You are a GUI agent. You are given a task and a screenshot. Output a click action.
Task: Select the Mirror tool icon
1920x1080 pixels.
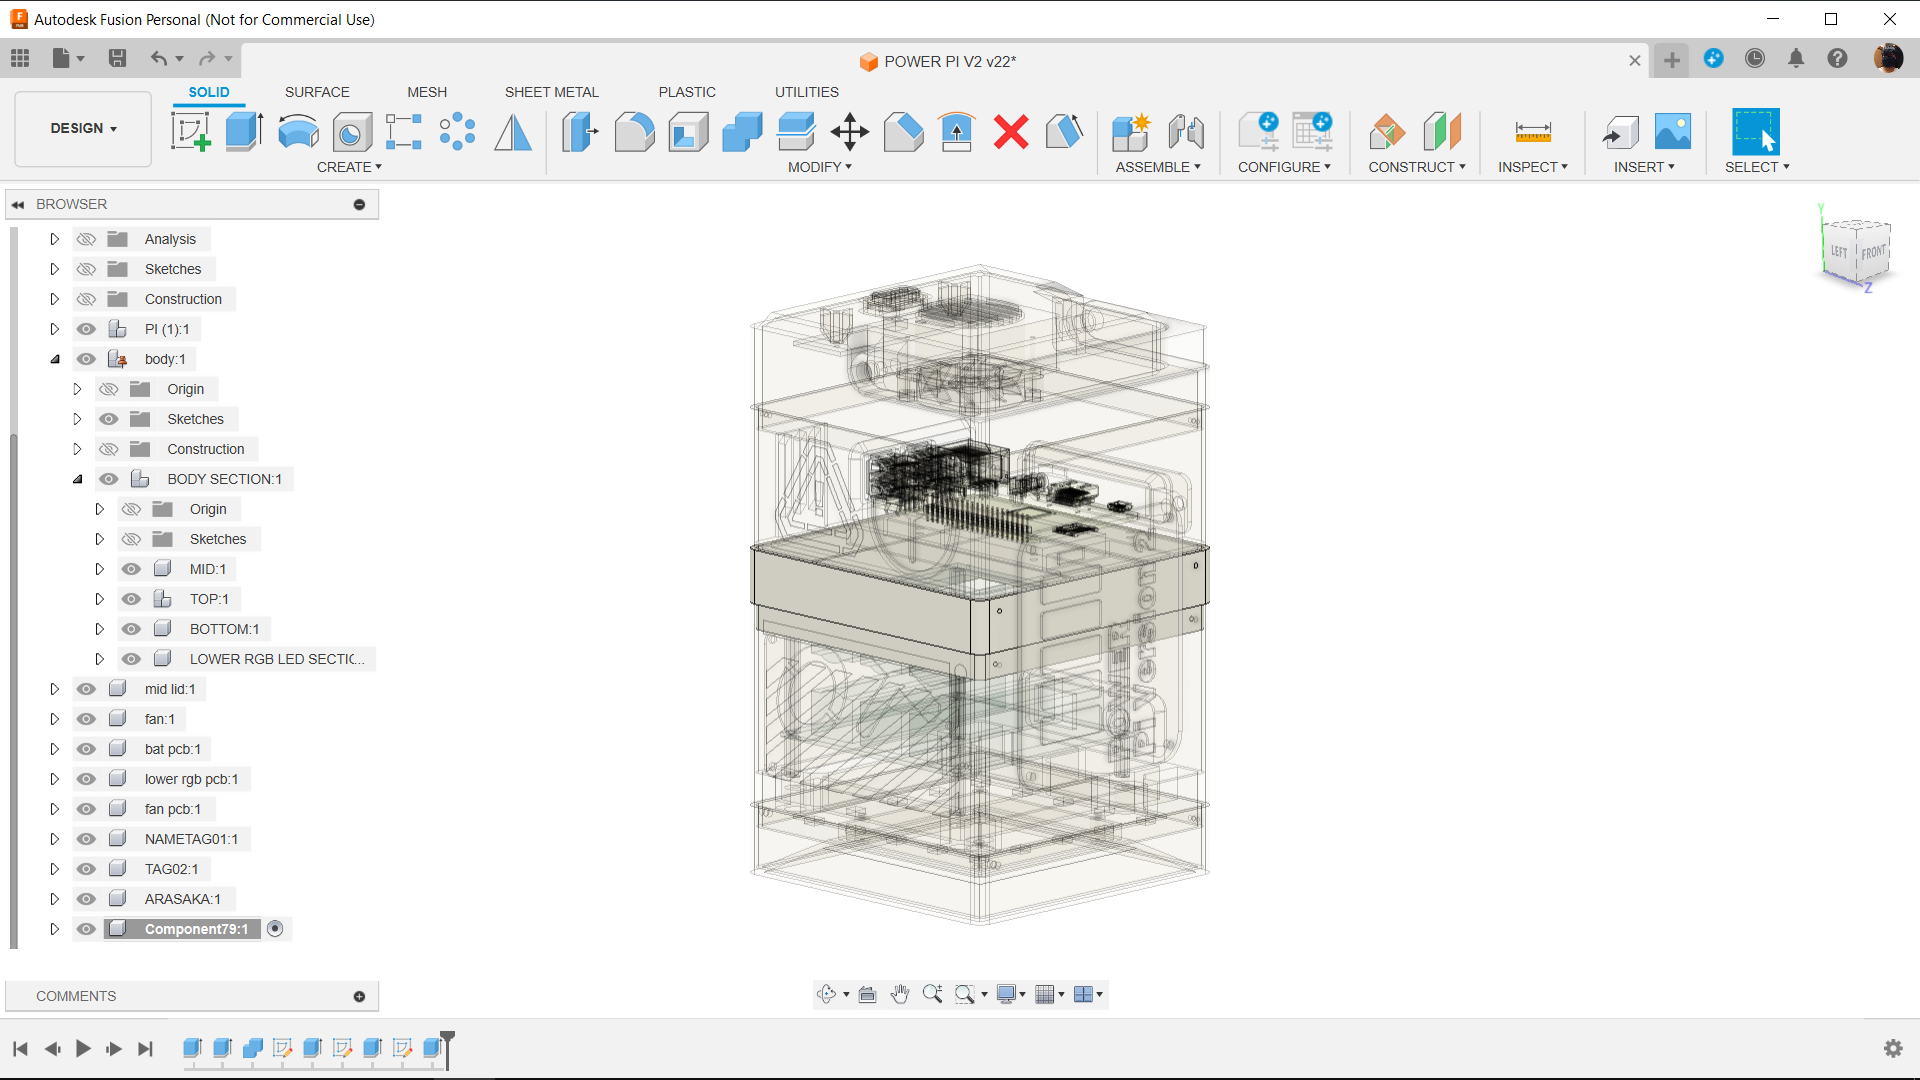[x=513, y=131]
